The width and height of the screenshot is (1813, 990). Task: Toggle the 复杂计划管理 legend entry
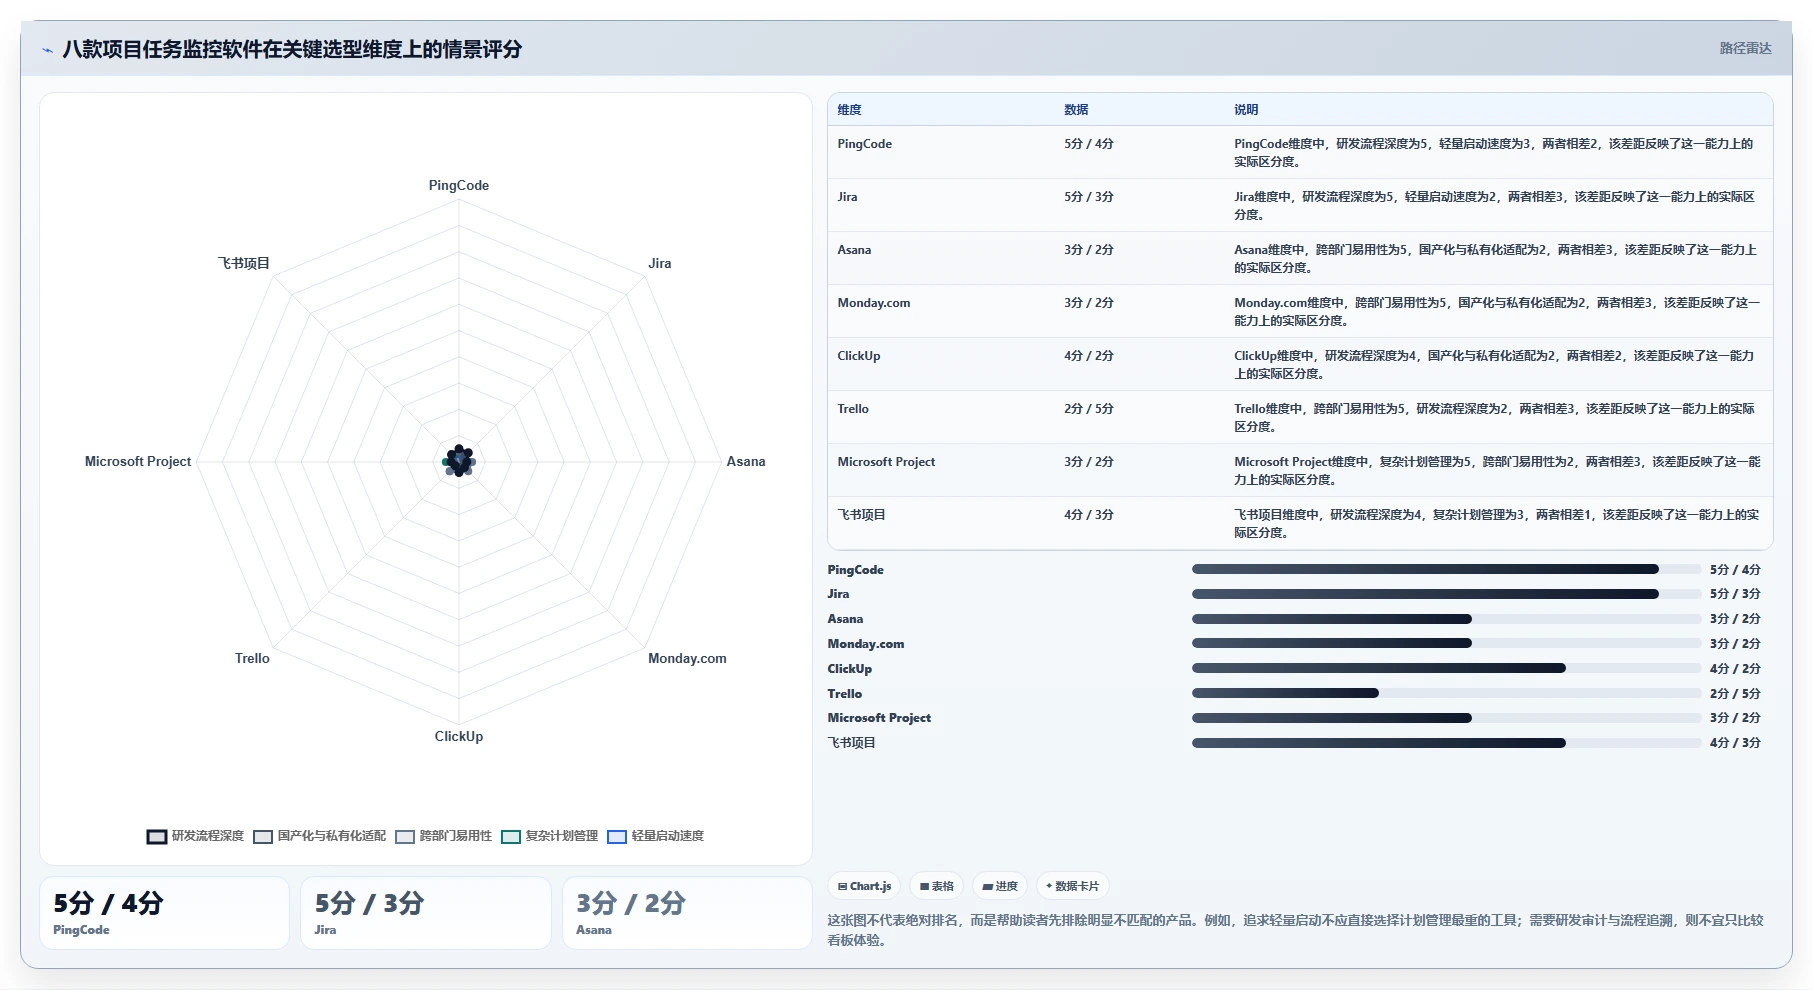(x=550, y=836)
